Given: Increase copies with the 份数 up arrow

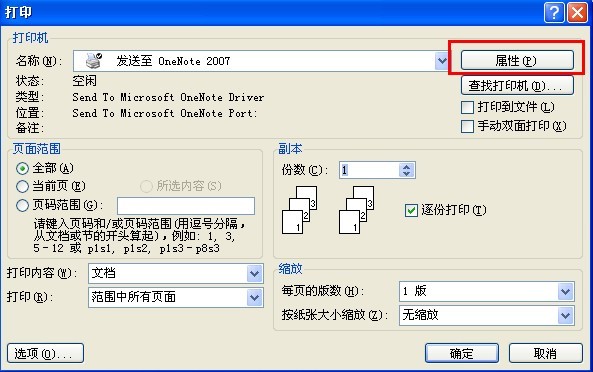Looking at the screenshot, I should (407, 166).
